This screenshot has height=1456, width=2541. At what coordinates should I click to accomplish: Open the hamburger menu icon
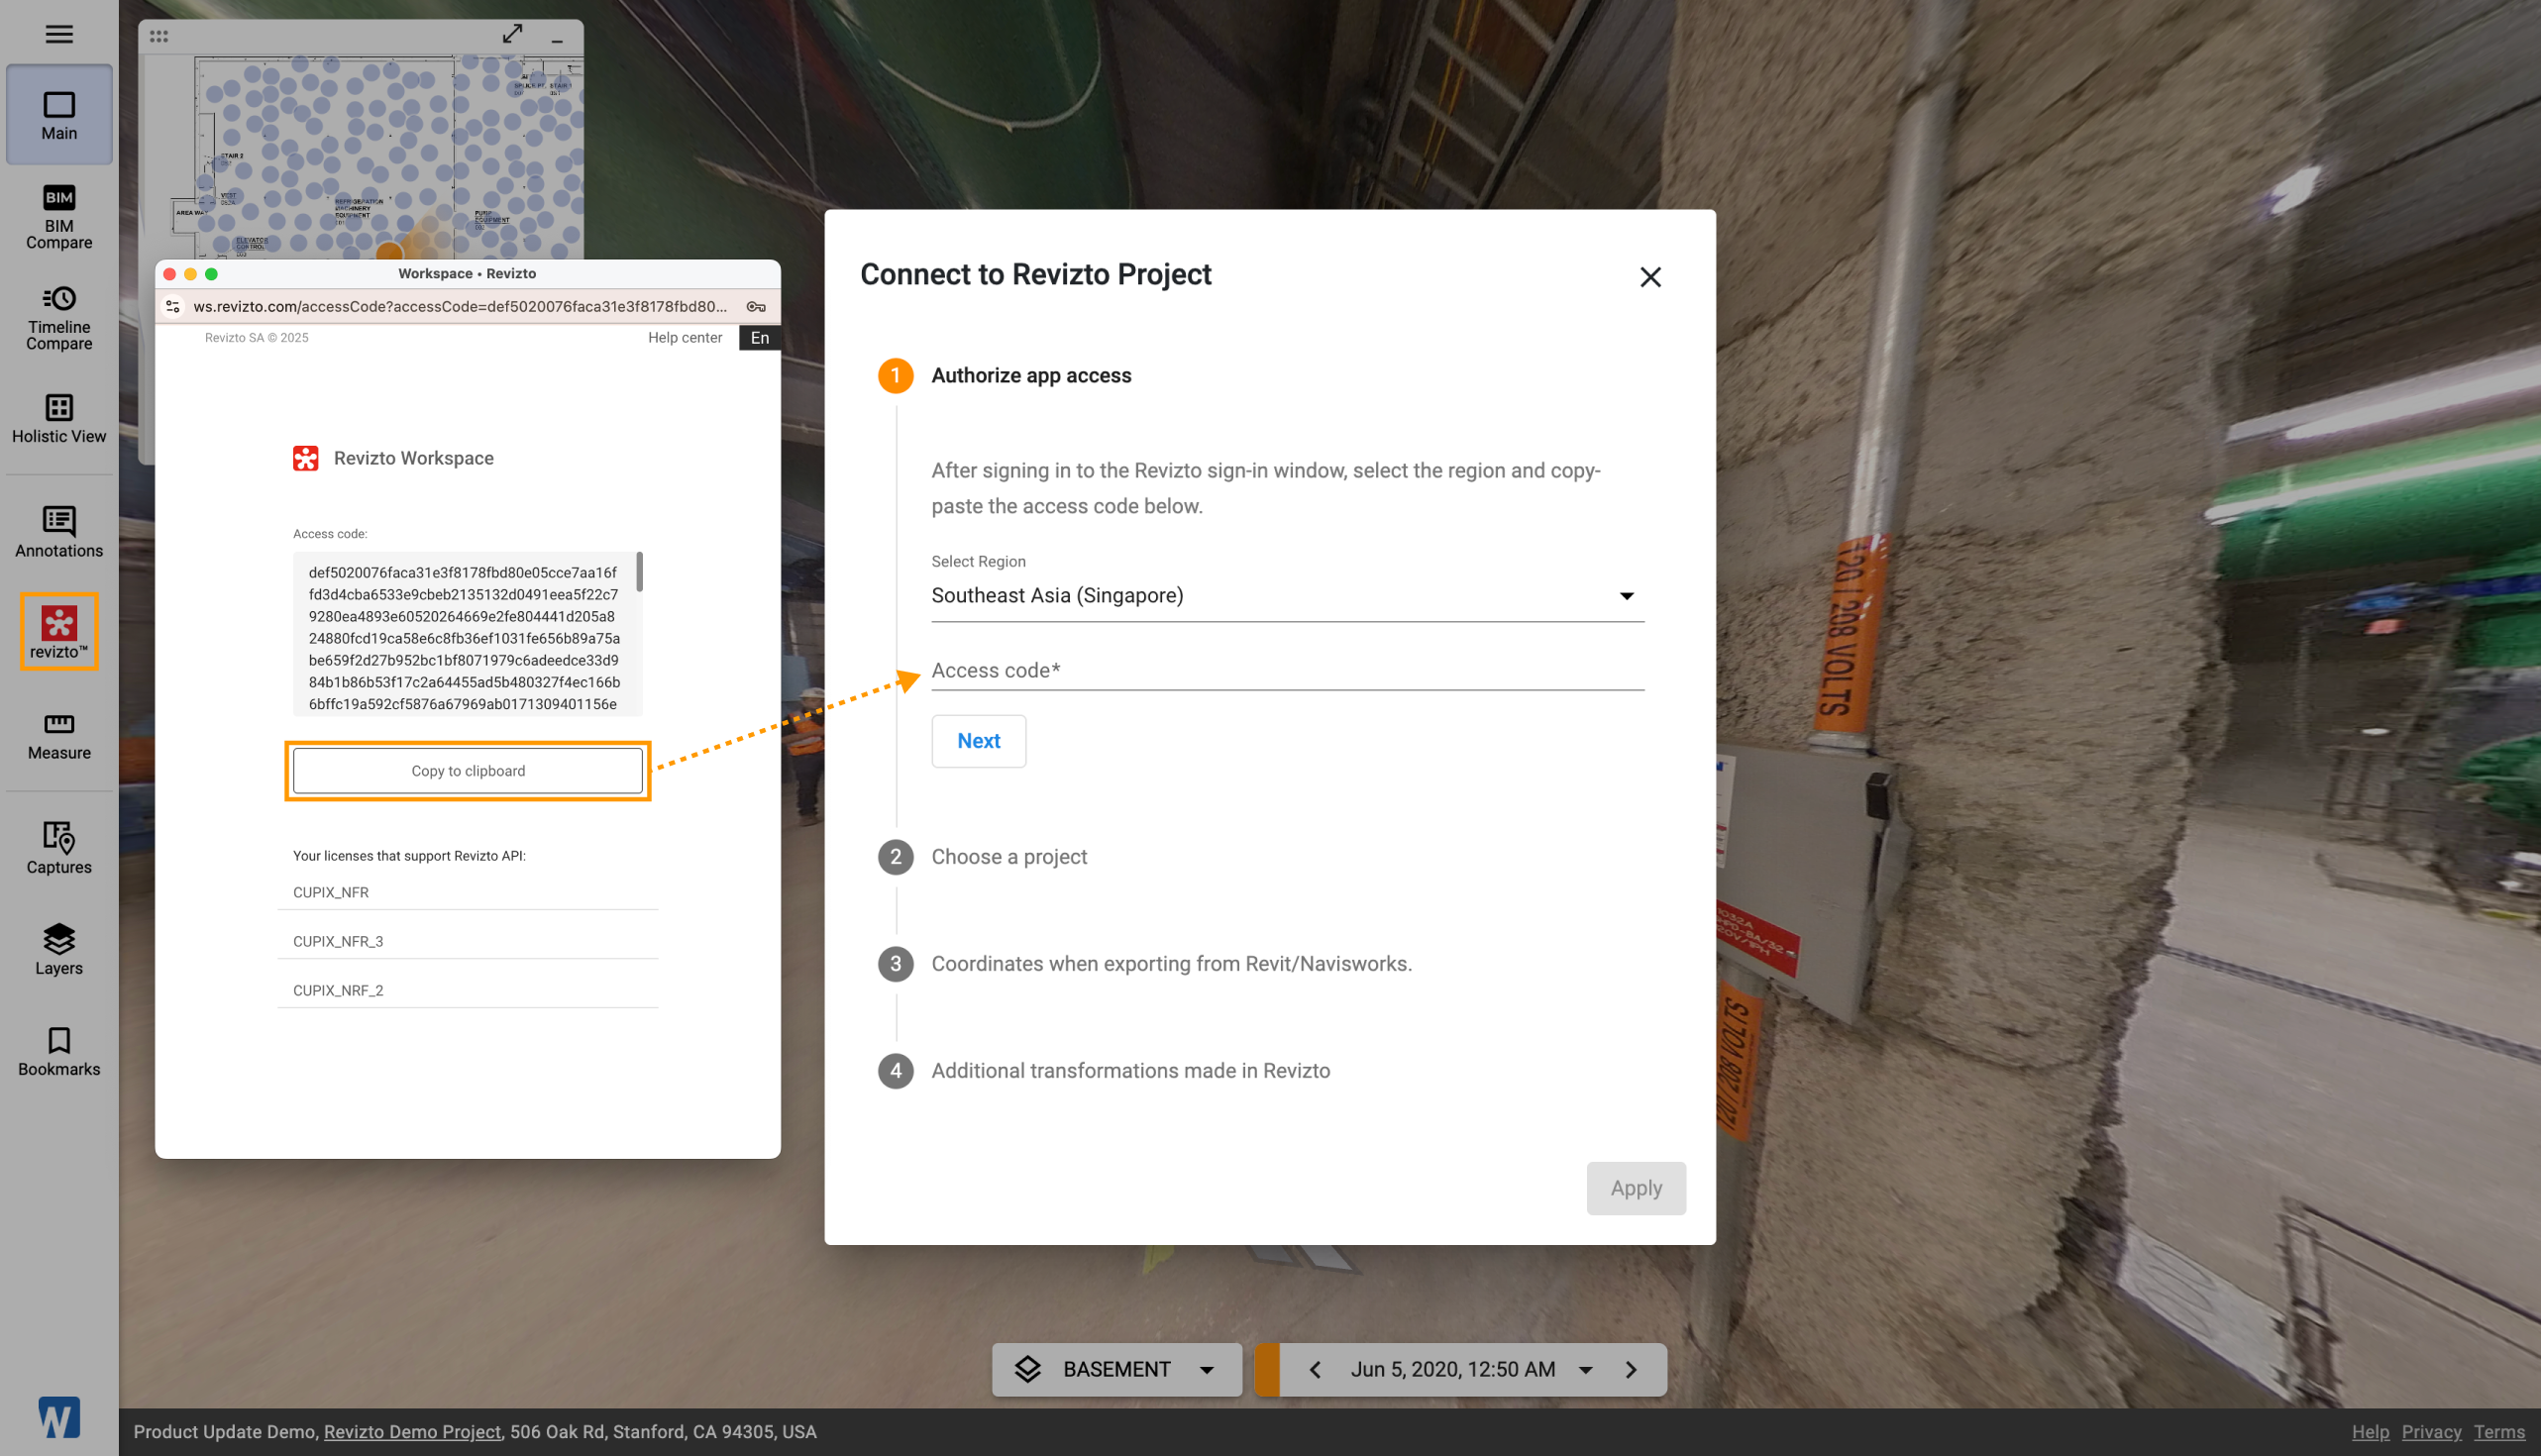pyautogui.click(x=59, y=34)
